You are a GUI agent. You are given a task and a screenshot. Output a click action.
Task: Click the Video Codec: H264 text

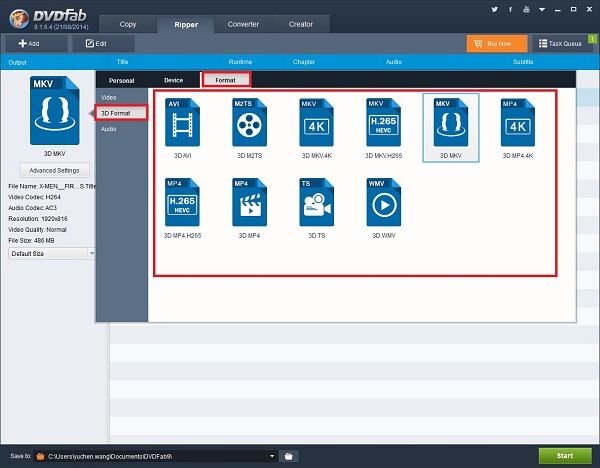click(34, 197)
